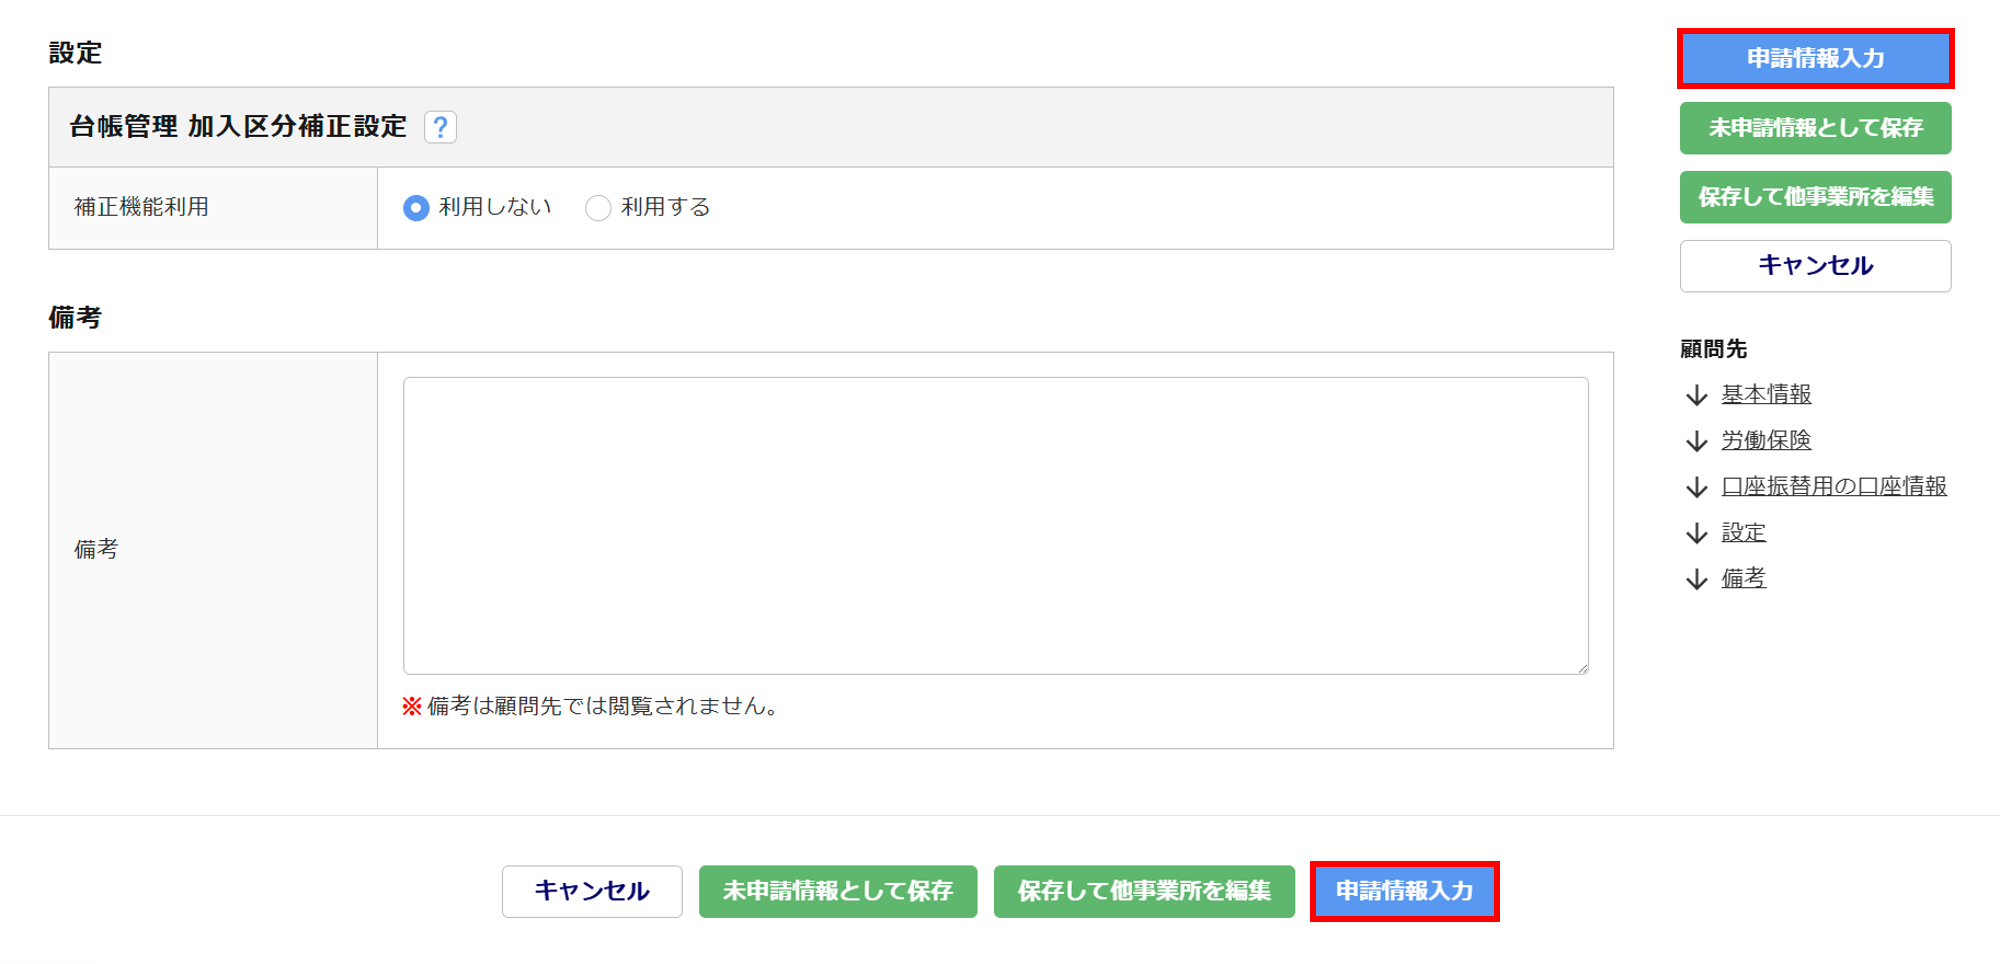Viewport: 2000px width, 964px height.
Task: Go to the 口座振替用の口座情報 link
Action: (x=1834, y=487)
